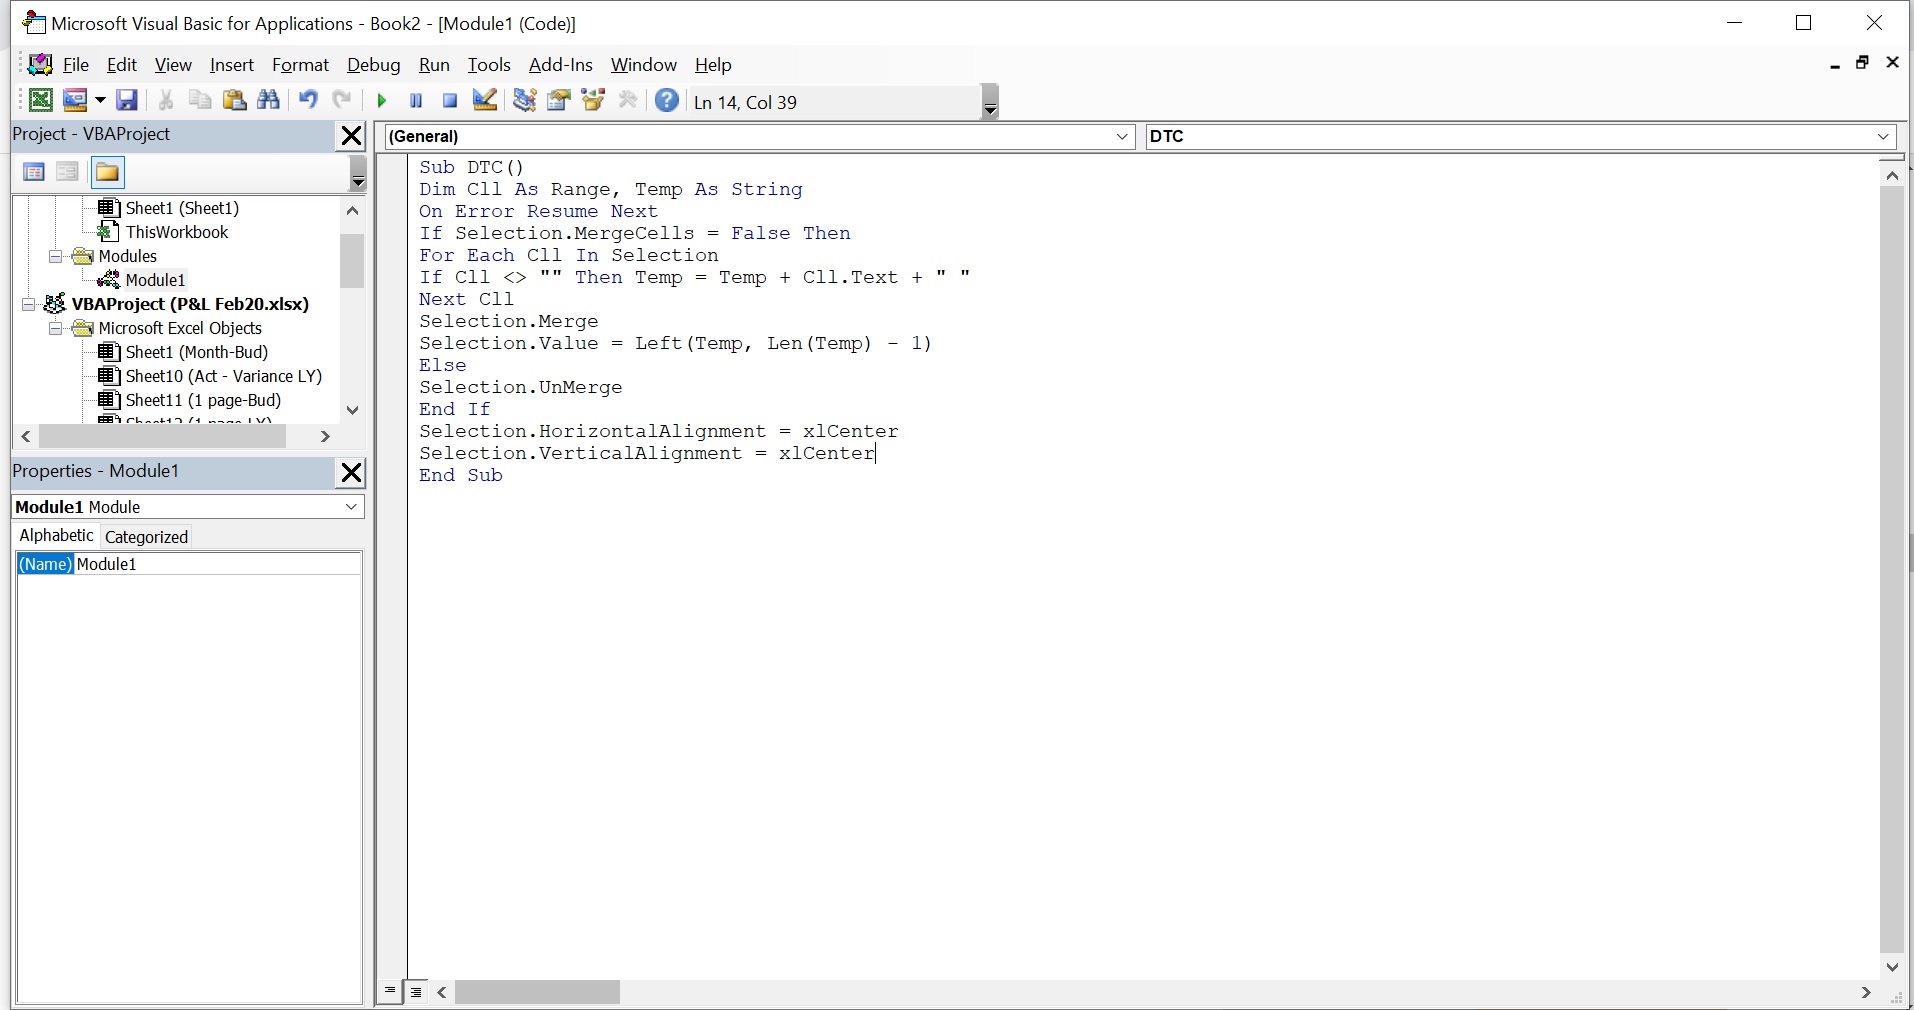The width and height of the screenshot is (1914, 1010).
Task: Click the Toolbox icon
Action: tap(628, 100)
